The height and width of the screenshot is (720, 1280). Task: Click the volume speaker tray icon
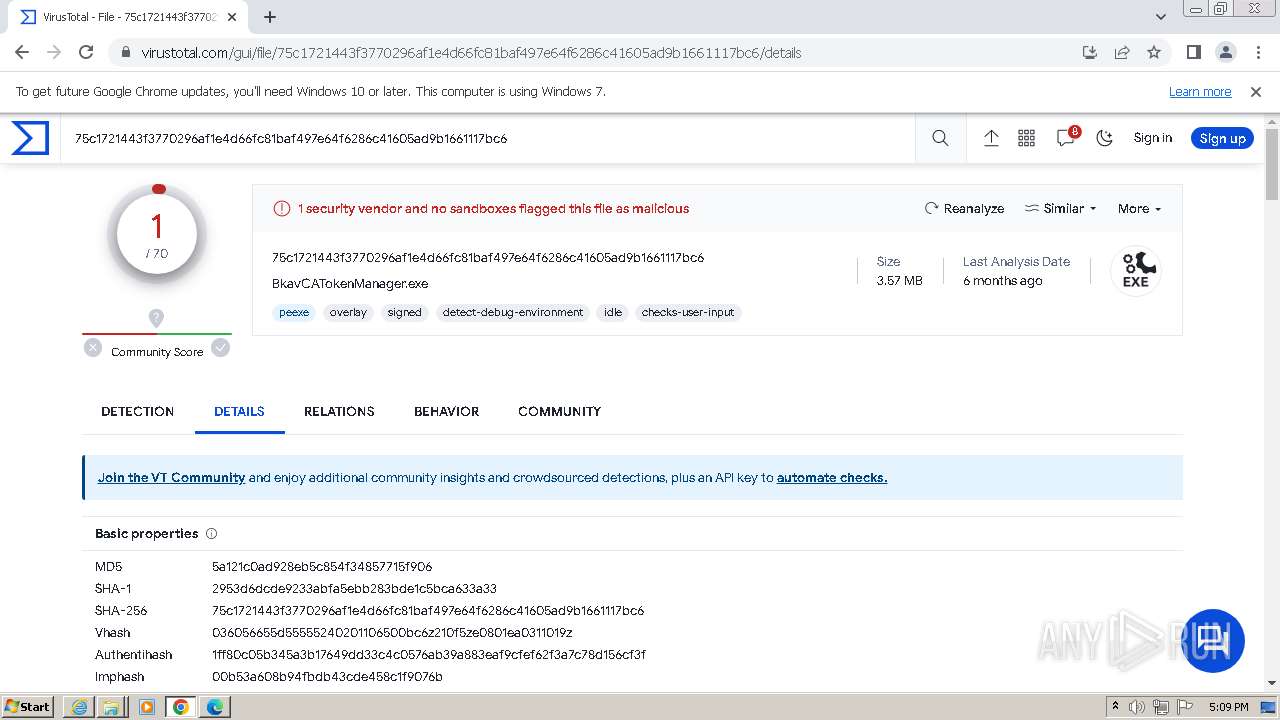[1137, 707]
